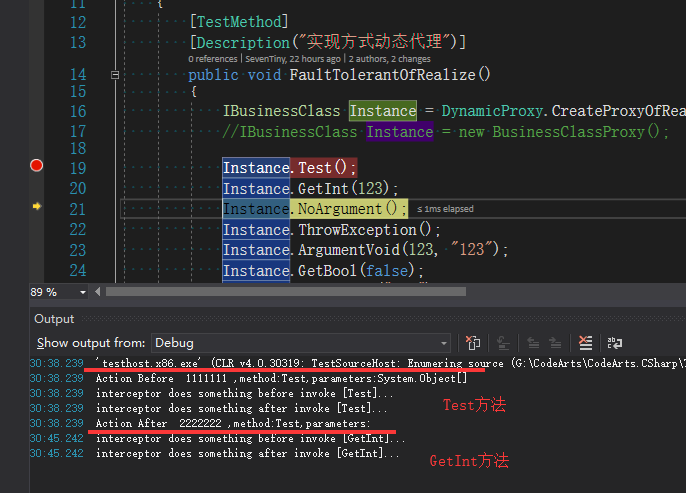This screenshot has width=686, height=493.
Task: Click the Output panel title
Action: (x=54, y=319)
